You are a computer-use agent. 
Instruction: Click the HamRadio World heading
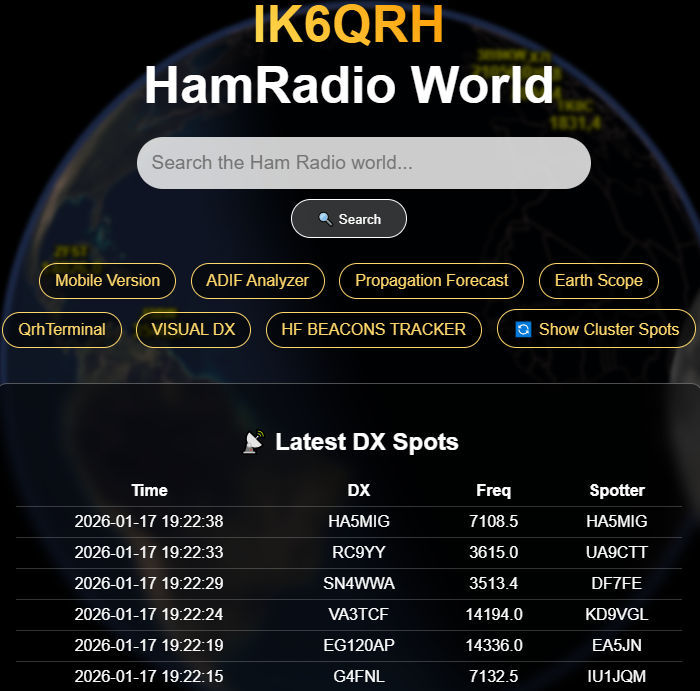349,85
